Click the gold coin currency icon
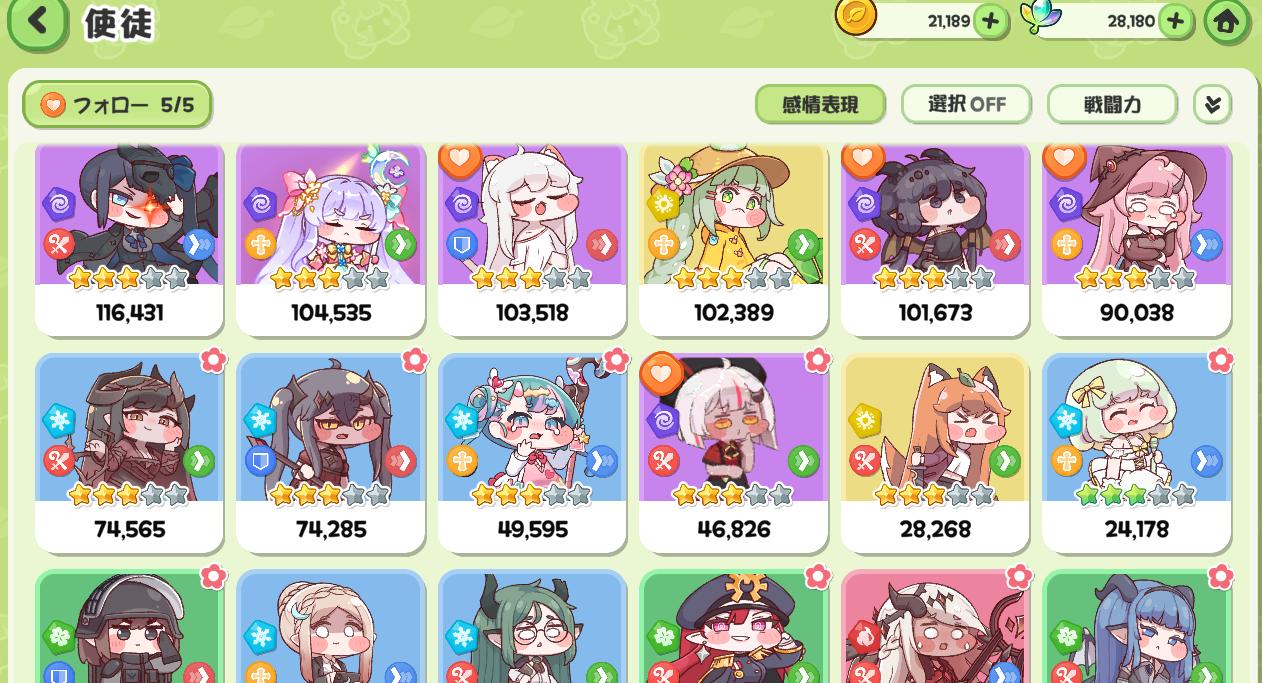Viewport: 1262px width, 683px height. (x=855, y=17)
